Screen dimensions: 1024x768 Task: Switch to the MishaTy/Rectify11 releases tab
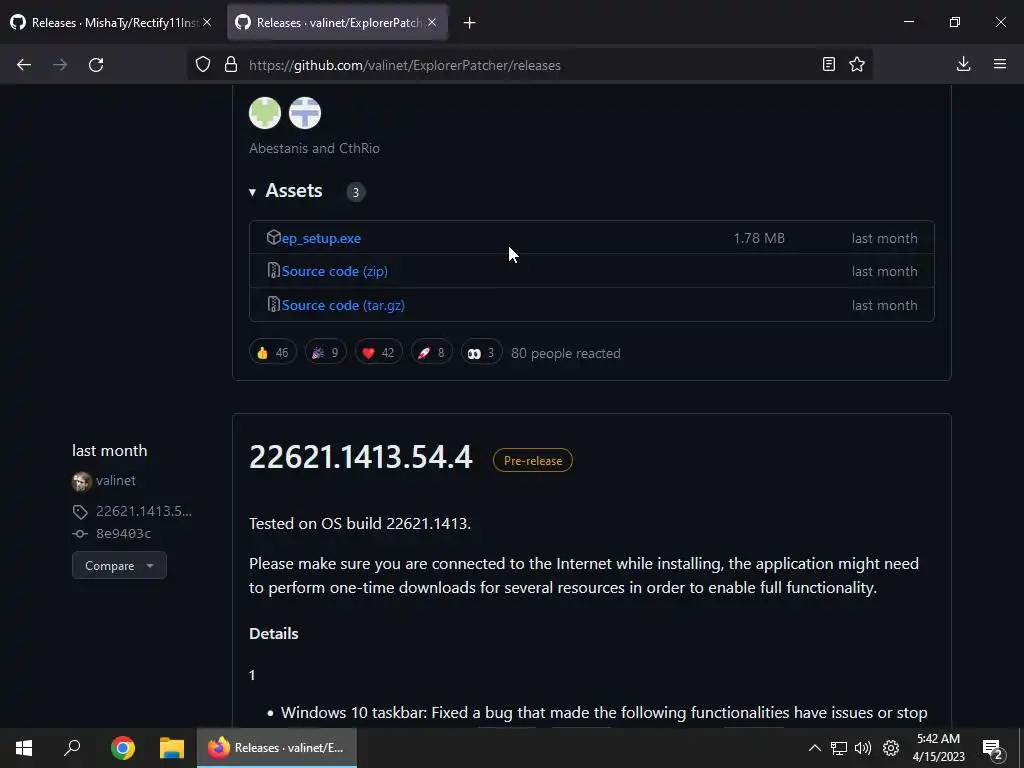click(x=111, y=22)
